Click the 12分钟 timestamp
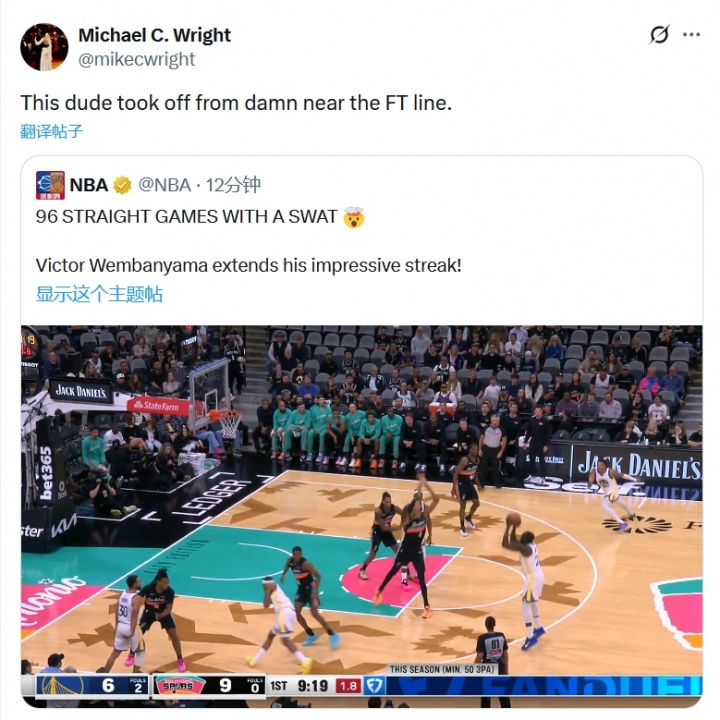 click(x=233, y=185)
